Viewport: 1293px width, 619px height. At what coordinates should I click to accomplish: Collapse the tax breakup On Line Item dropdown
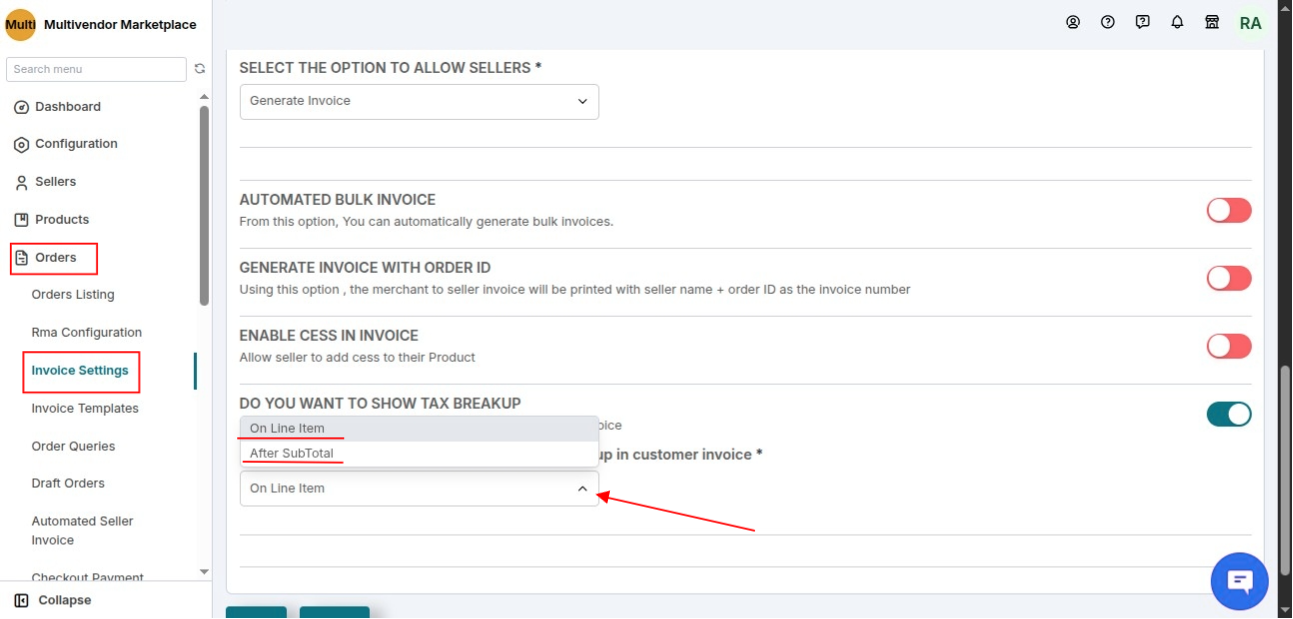[419, 489]
